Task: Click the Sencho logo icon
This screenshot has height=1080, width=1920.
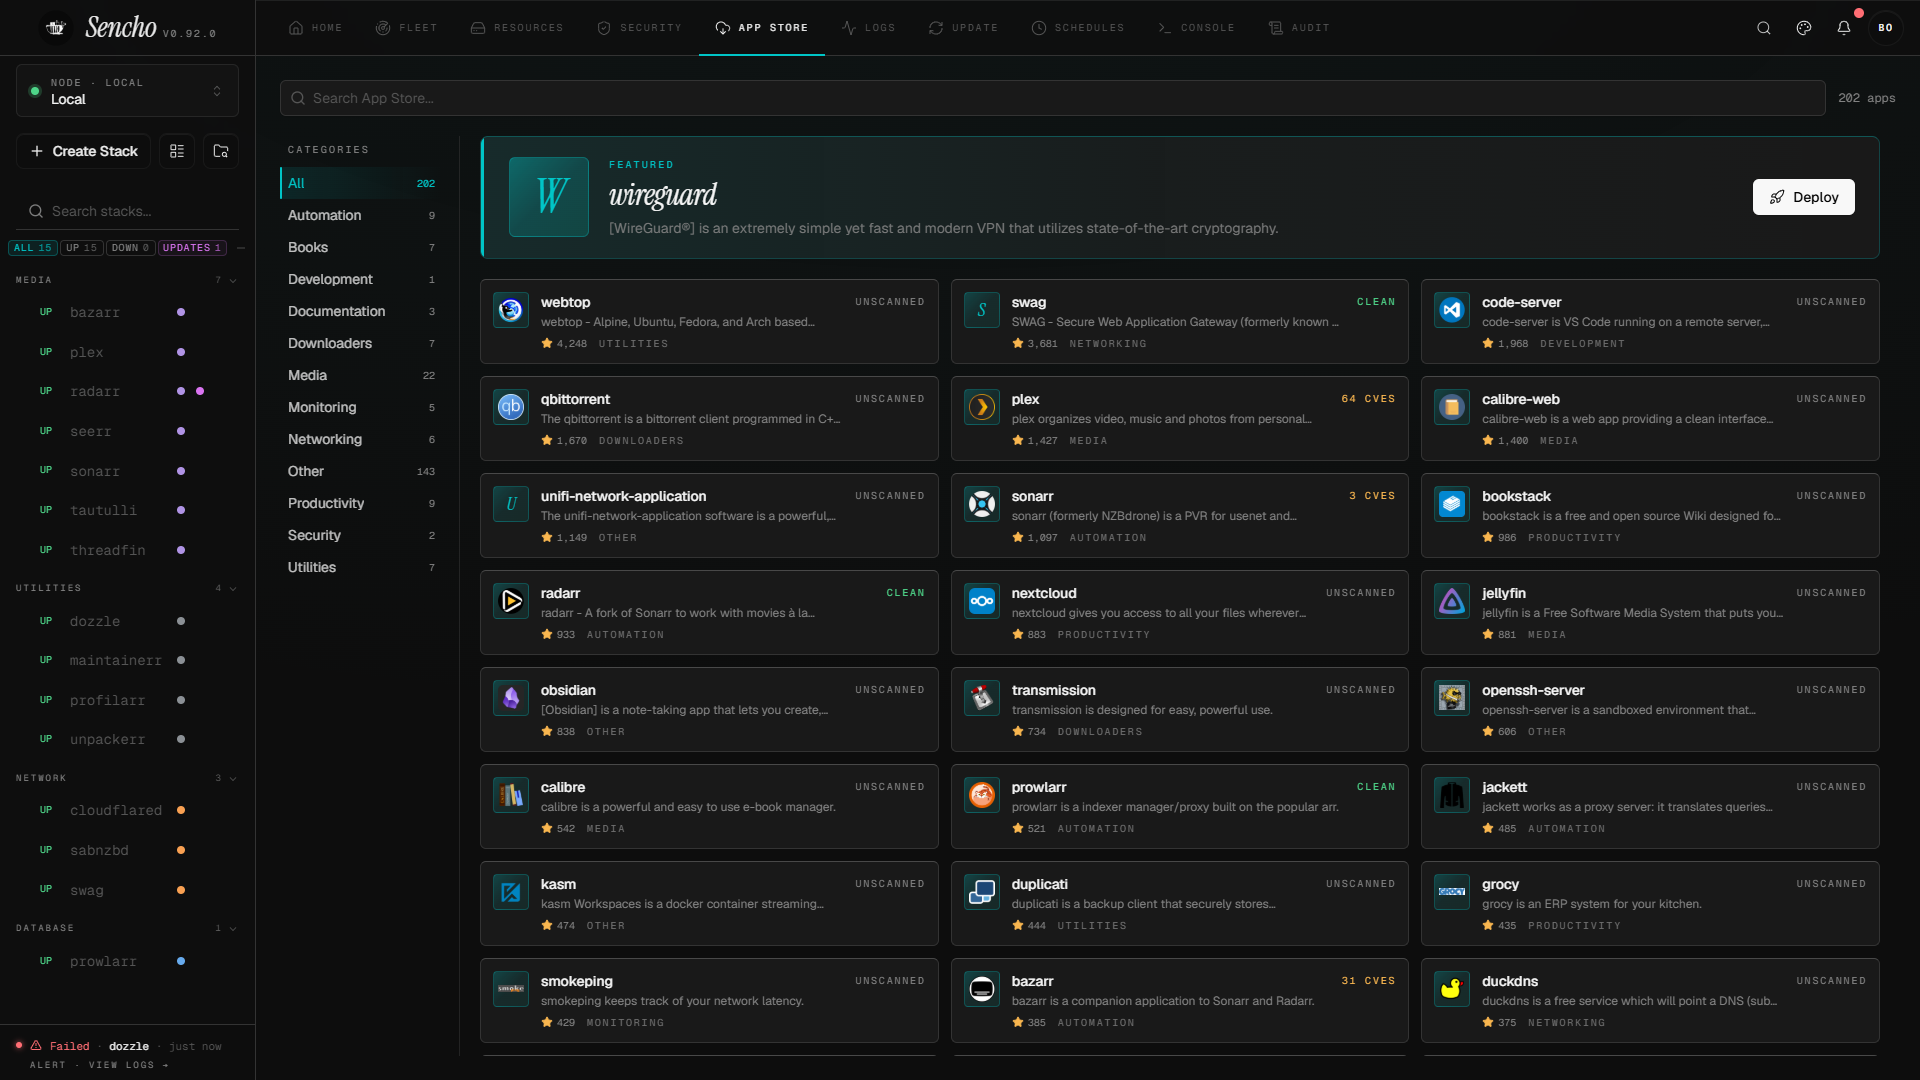Action: click(x=56, y=28)
